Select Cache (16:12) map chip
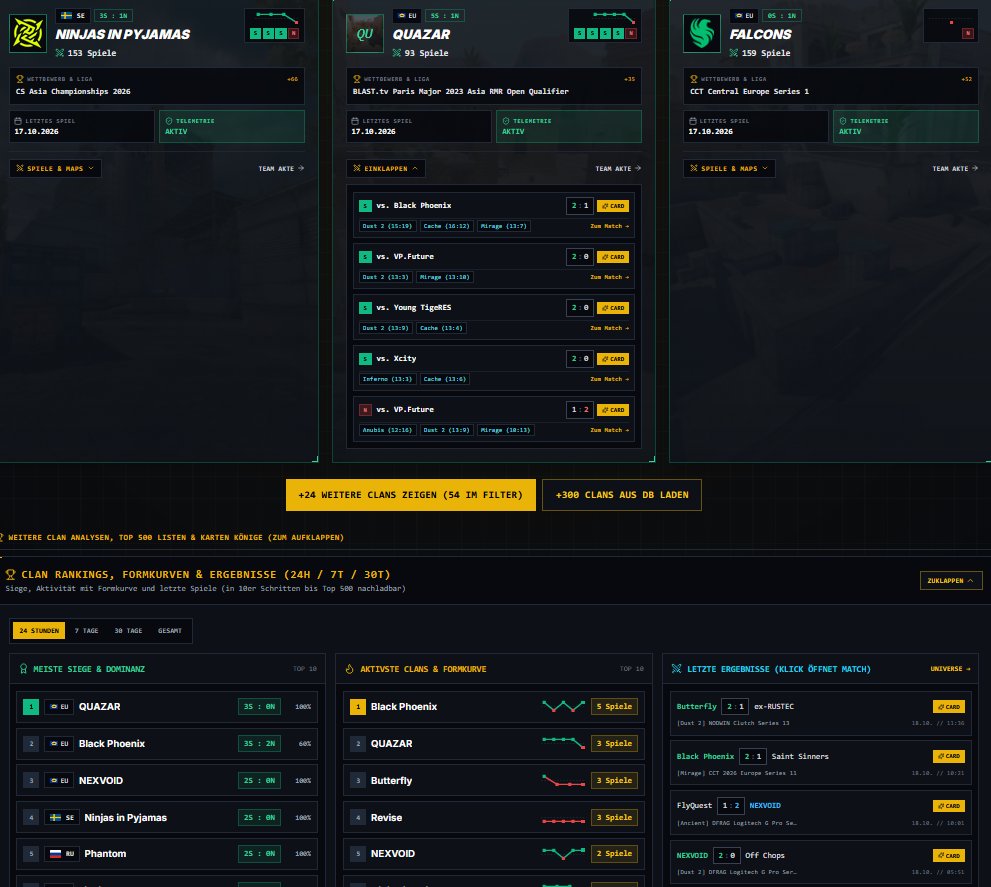991x887 pixels. point(446,226)
